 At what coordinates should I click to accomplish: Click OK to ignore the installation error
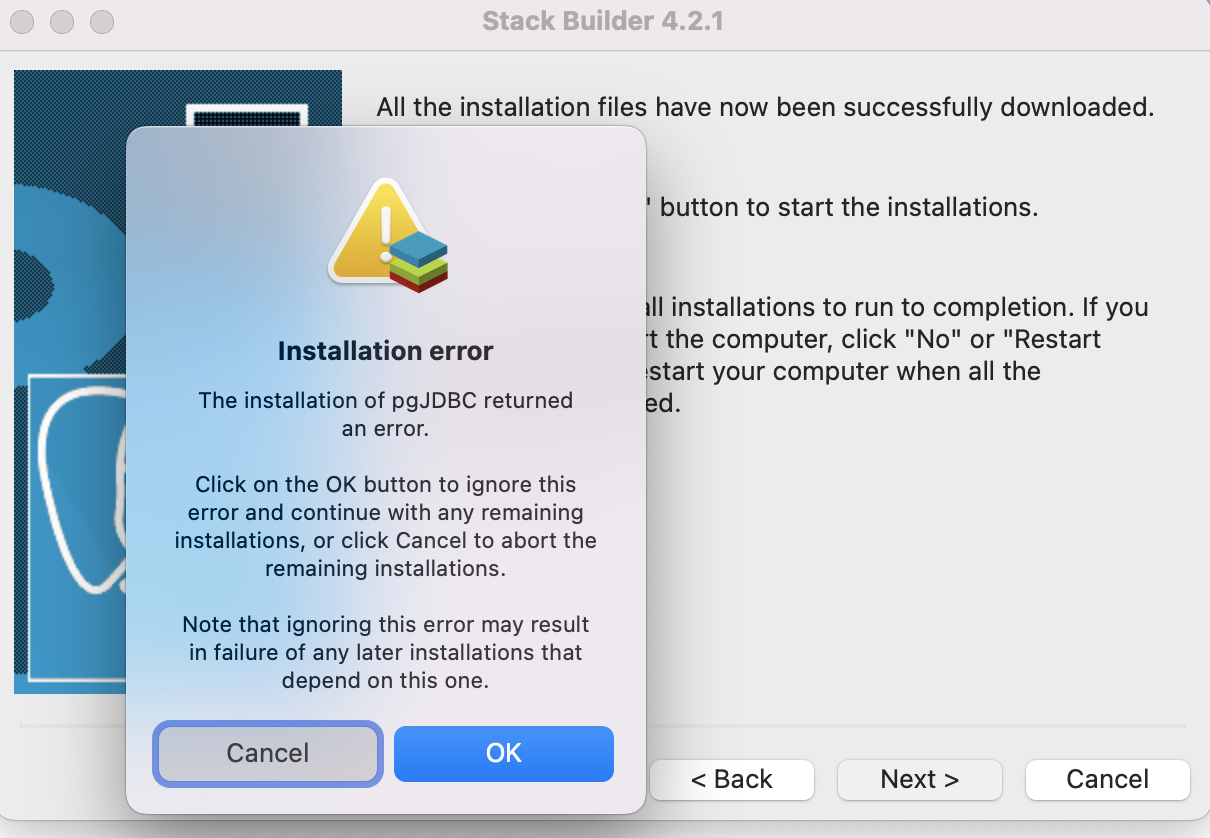503,753
